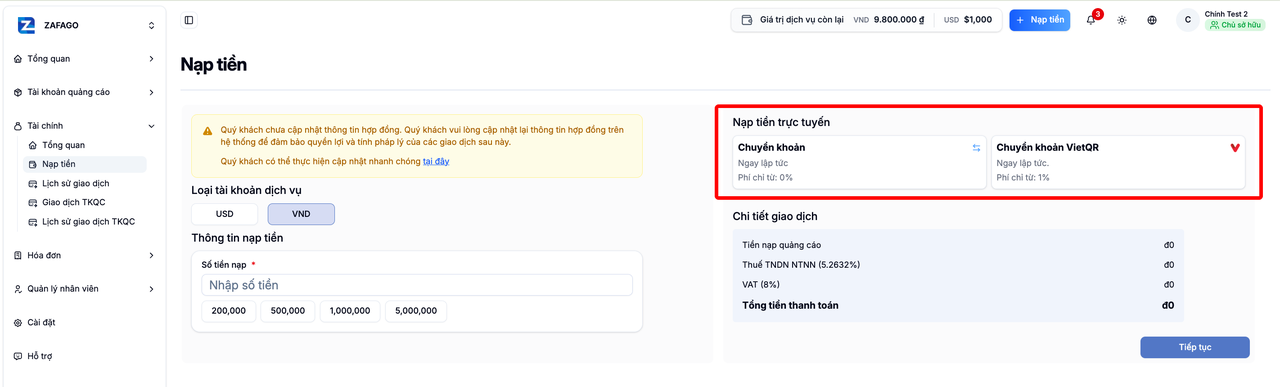Image resolution: width=1280 pixels, height=387 pixels.
Task: Open Lịch sử giao dịch page
Action: pos(84,183)
